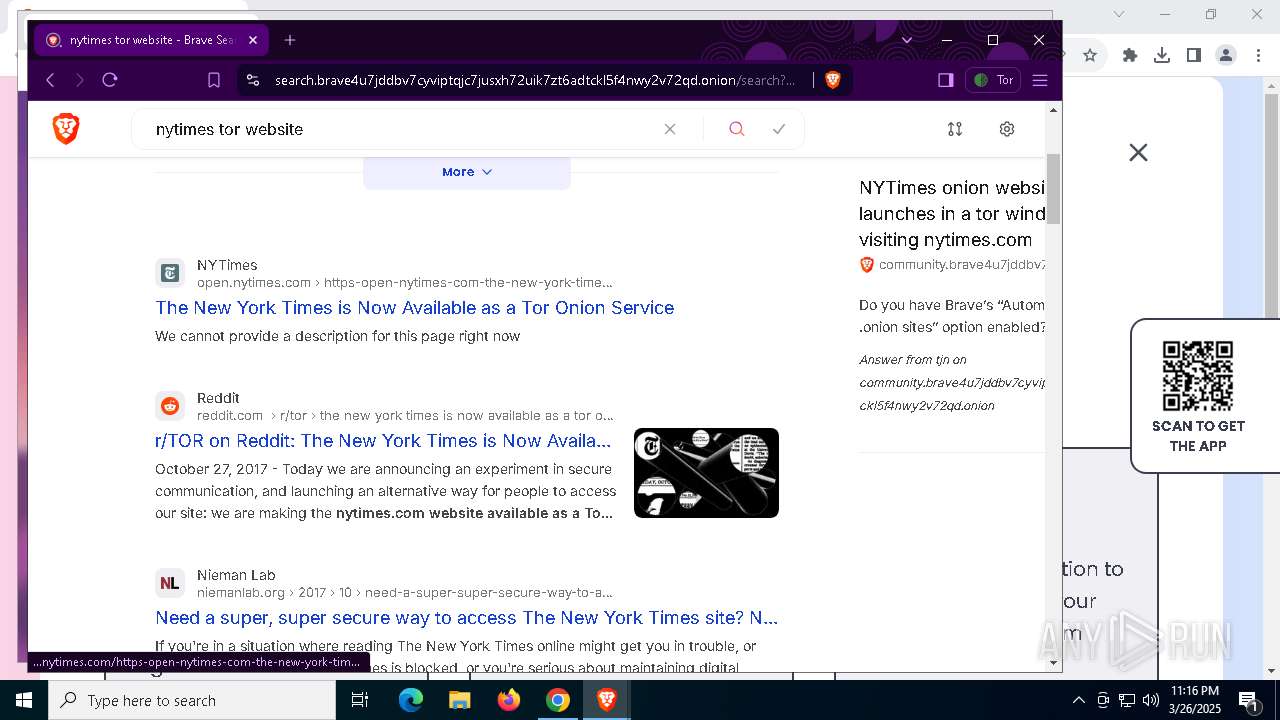The height and width of the screenshot is (720, 1280).
Task: Clear the search query text
Action: (670, 129)
